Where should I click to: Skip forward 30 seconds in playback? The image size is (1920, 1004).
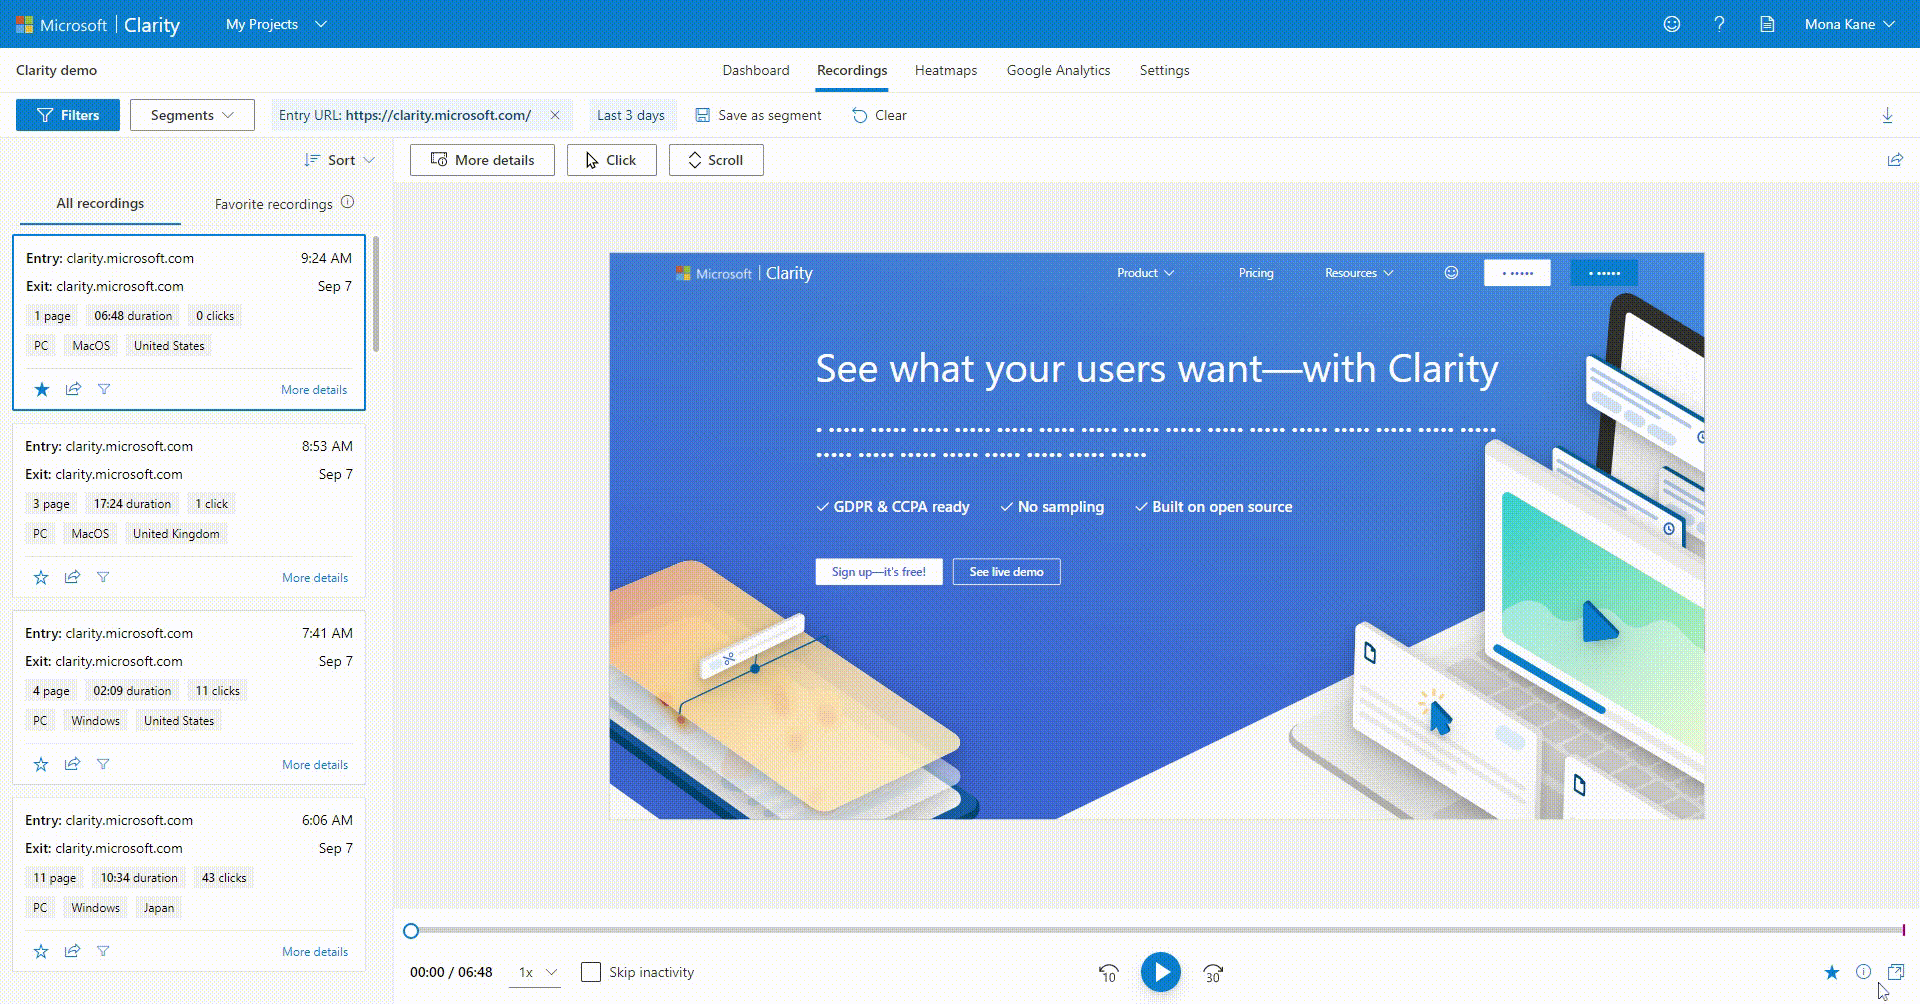(x=1212, y=971)
